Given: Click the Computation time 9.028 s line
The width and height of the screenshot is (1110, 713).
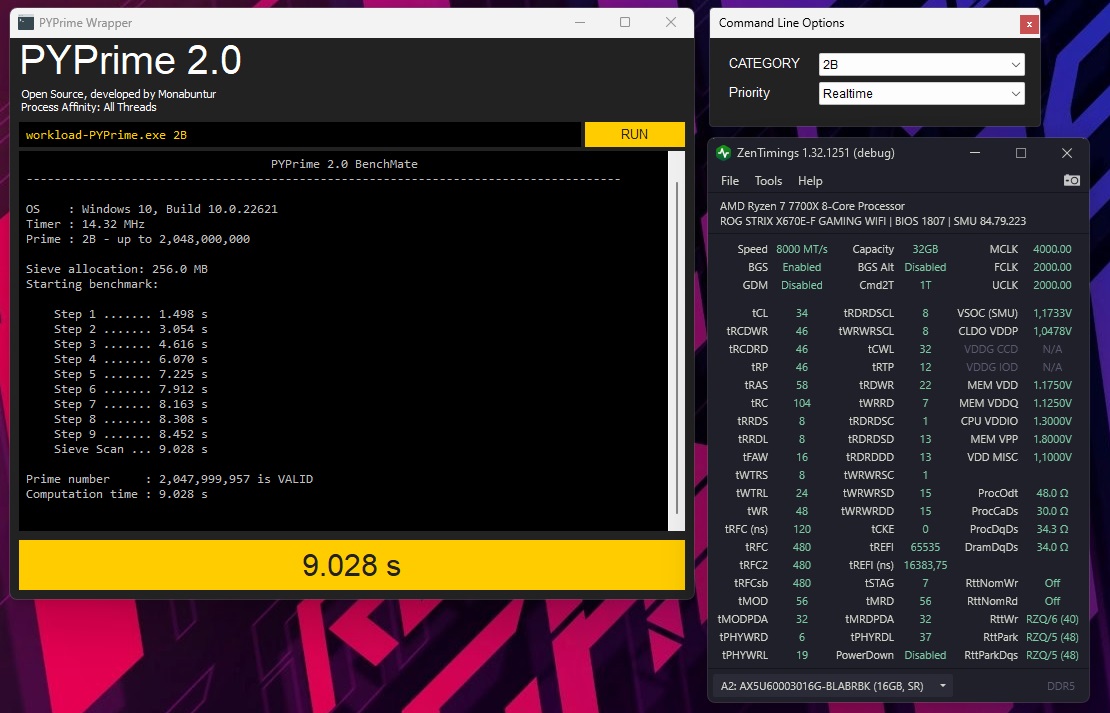Looking at the screenshot, I should pos(117,494).
